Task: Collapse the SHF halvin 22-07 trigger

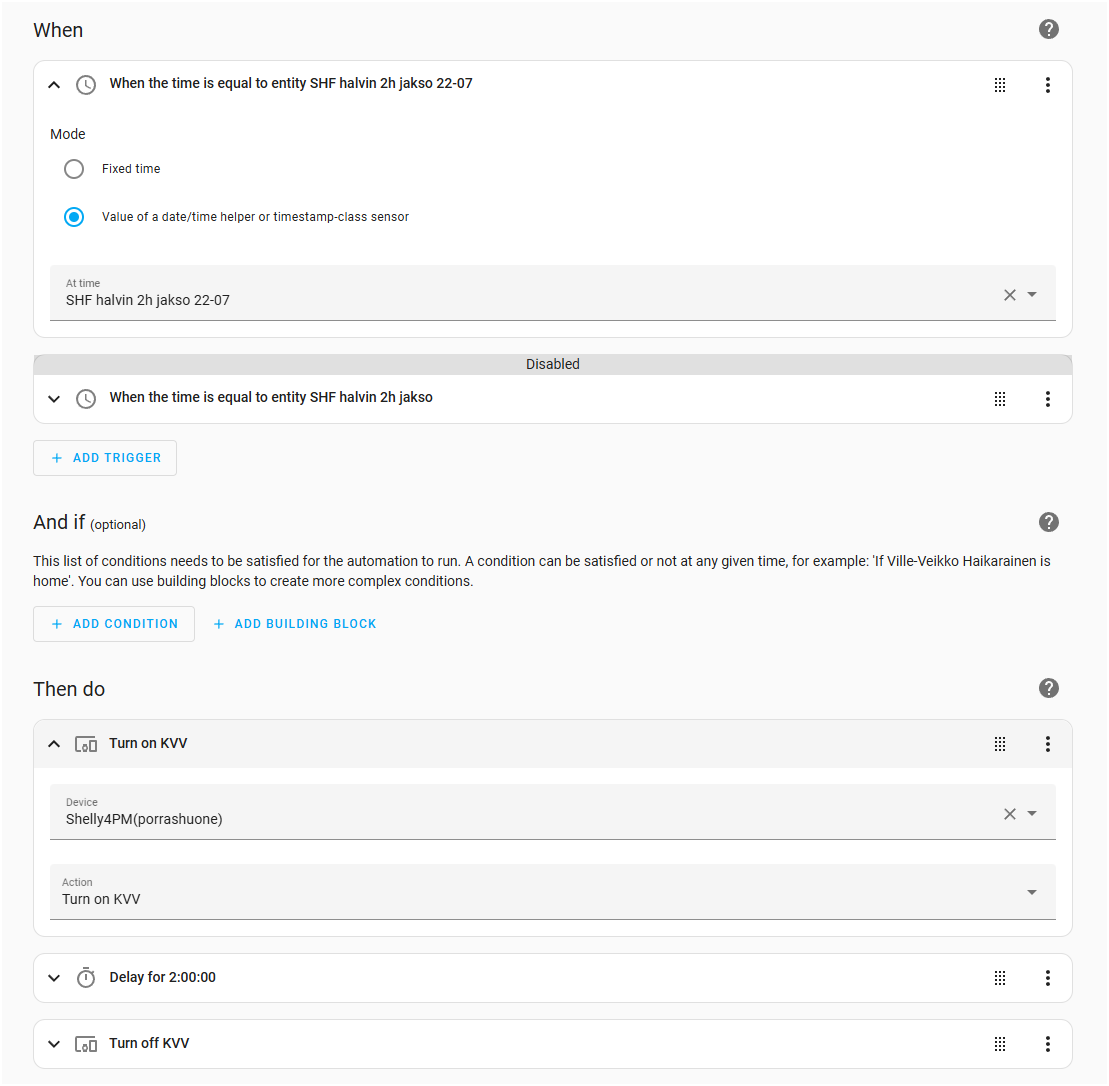Action: 54,85
